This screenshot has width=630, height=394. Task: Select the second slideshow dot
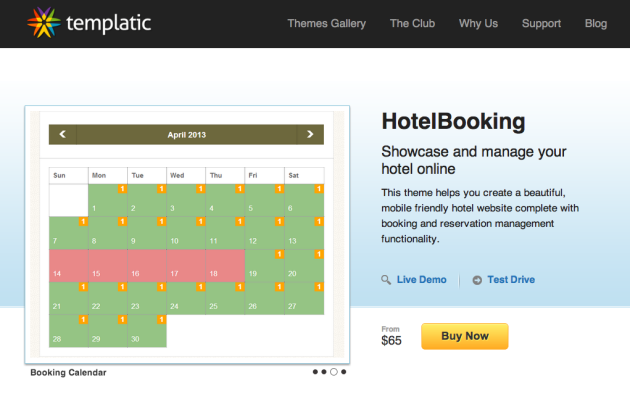[324, 372]
